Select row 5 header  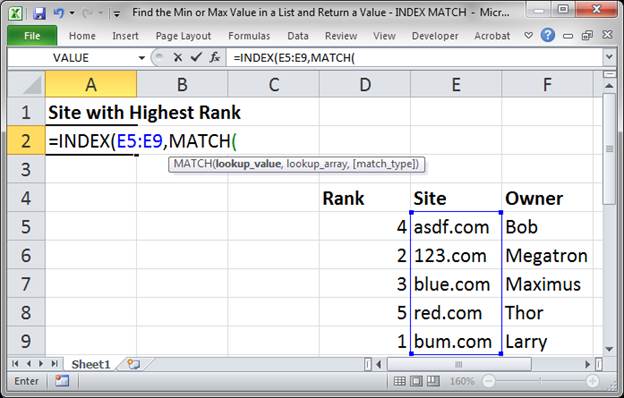point(26,226)
